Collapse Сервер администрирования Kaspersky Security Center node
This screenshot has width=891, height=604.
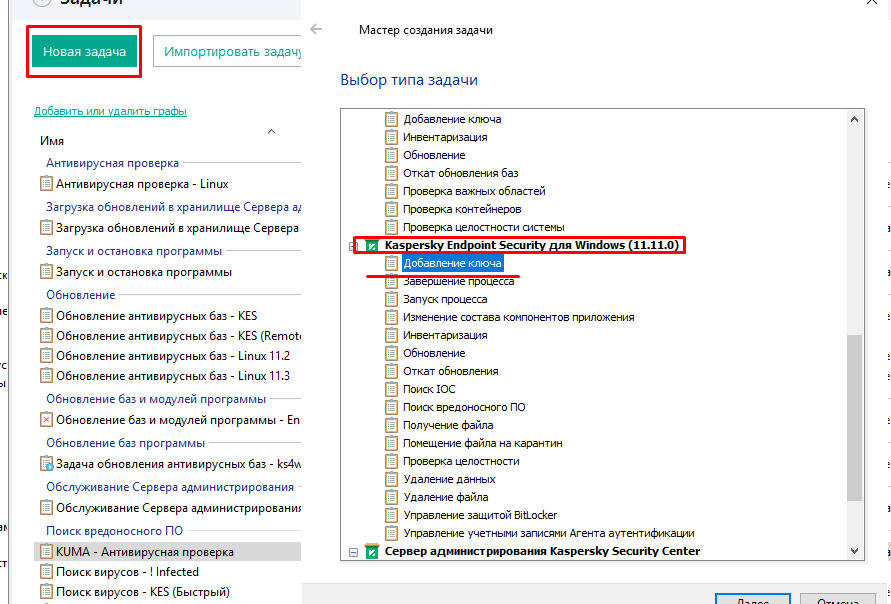(x=353, y=552)
